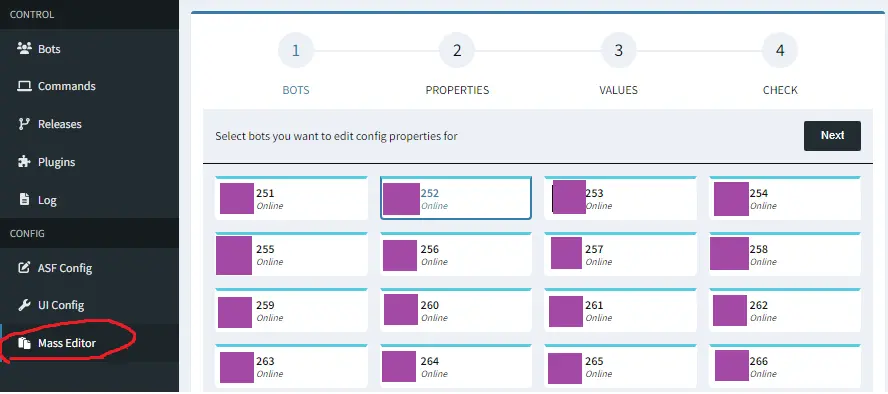The width and height of the screenshot is (888, 394).
Task: Click the CHECK step label
Action: point(780,90)
